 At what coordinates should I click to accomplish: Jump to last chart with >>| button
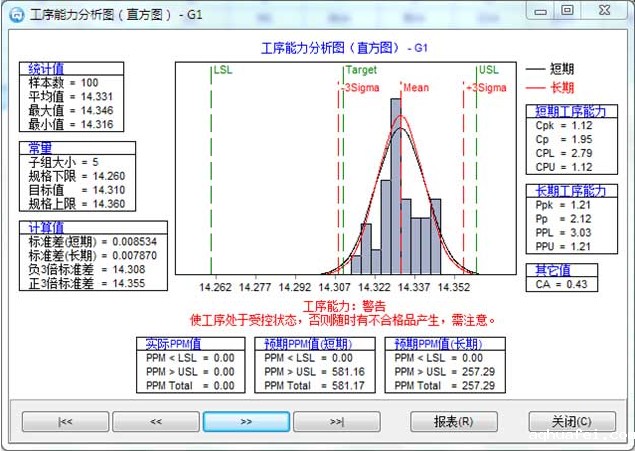[x=337, y=422]
